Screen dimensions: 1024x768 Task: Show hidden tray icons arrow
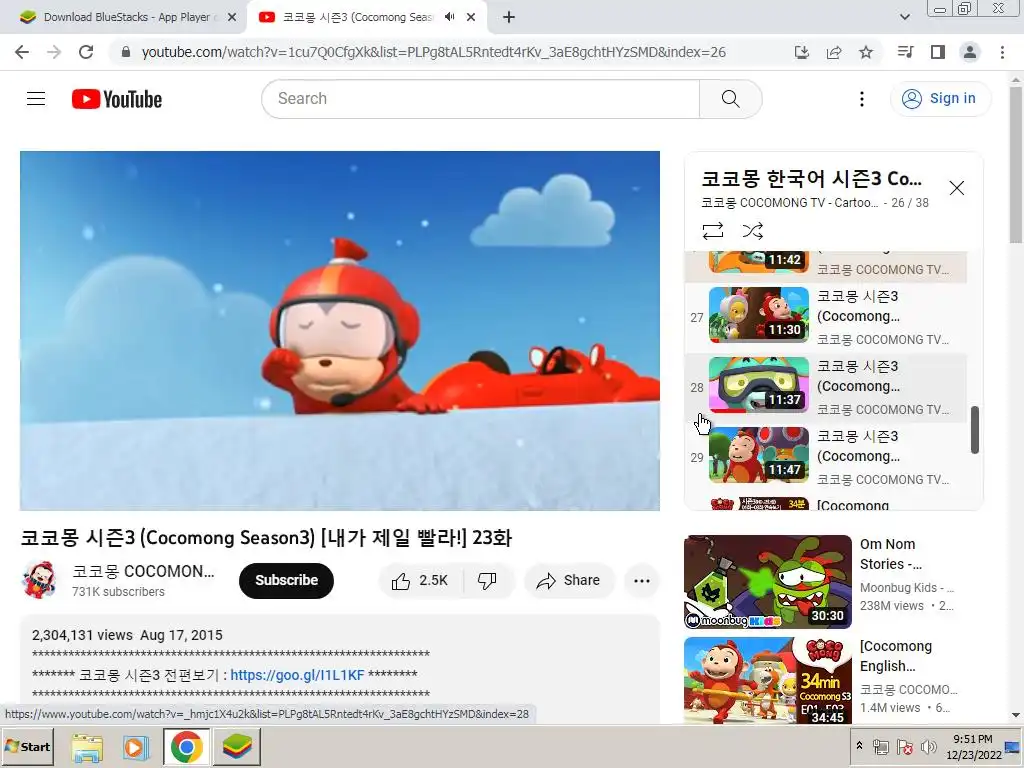click(x=859, y=746)
